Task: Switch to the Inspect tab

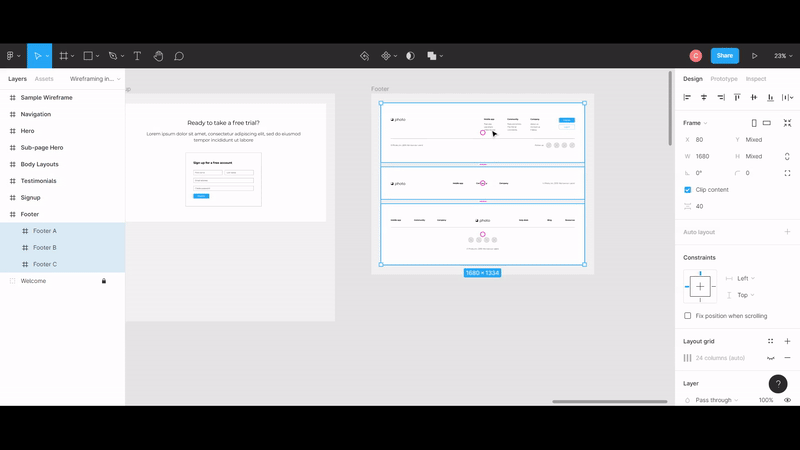Action: click(756, 79)
